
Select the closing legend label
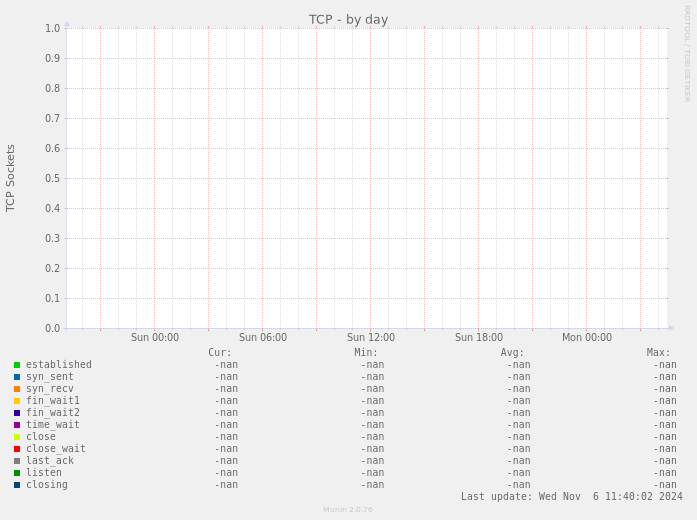pyautogui.click(x=46, y=485)
